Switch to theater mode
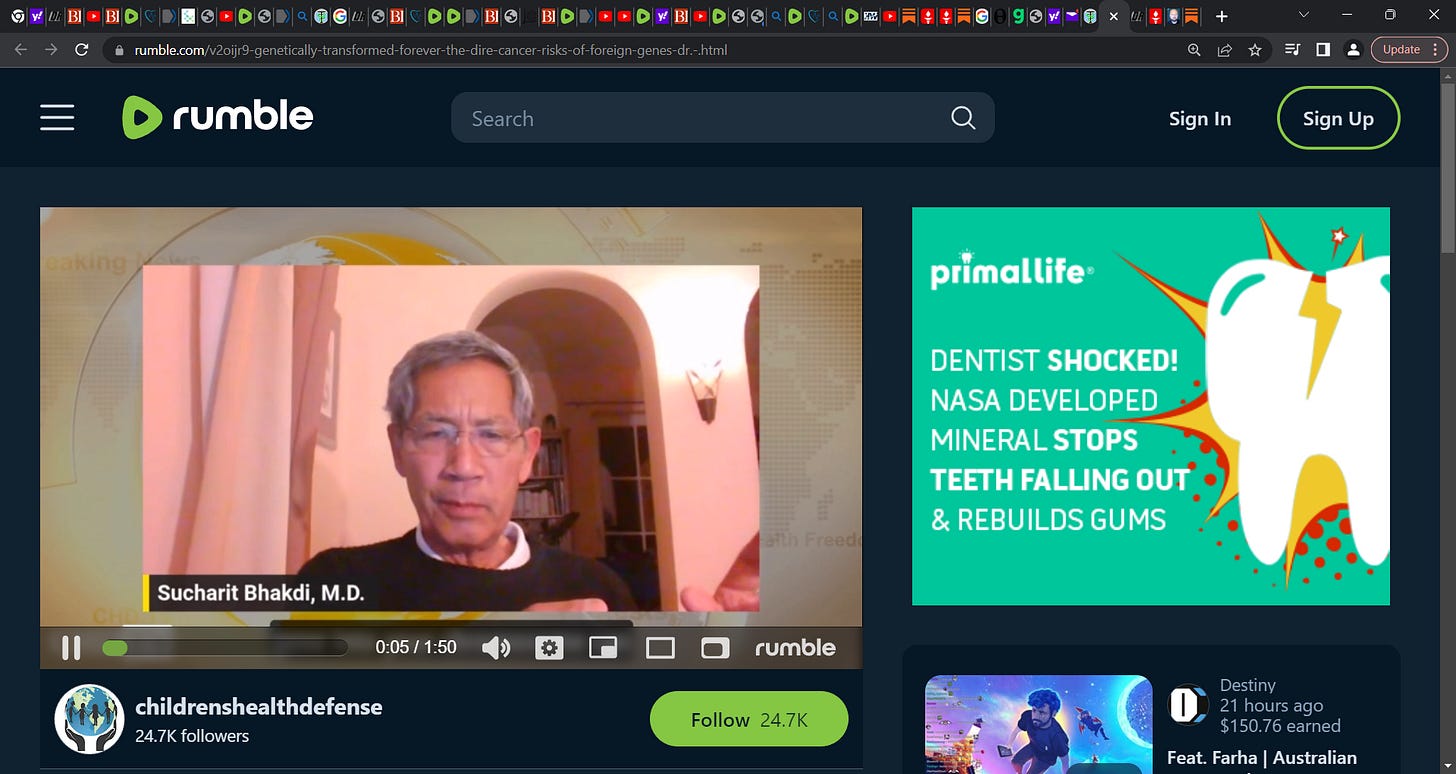 [660, 648]
